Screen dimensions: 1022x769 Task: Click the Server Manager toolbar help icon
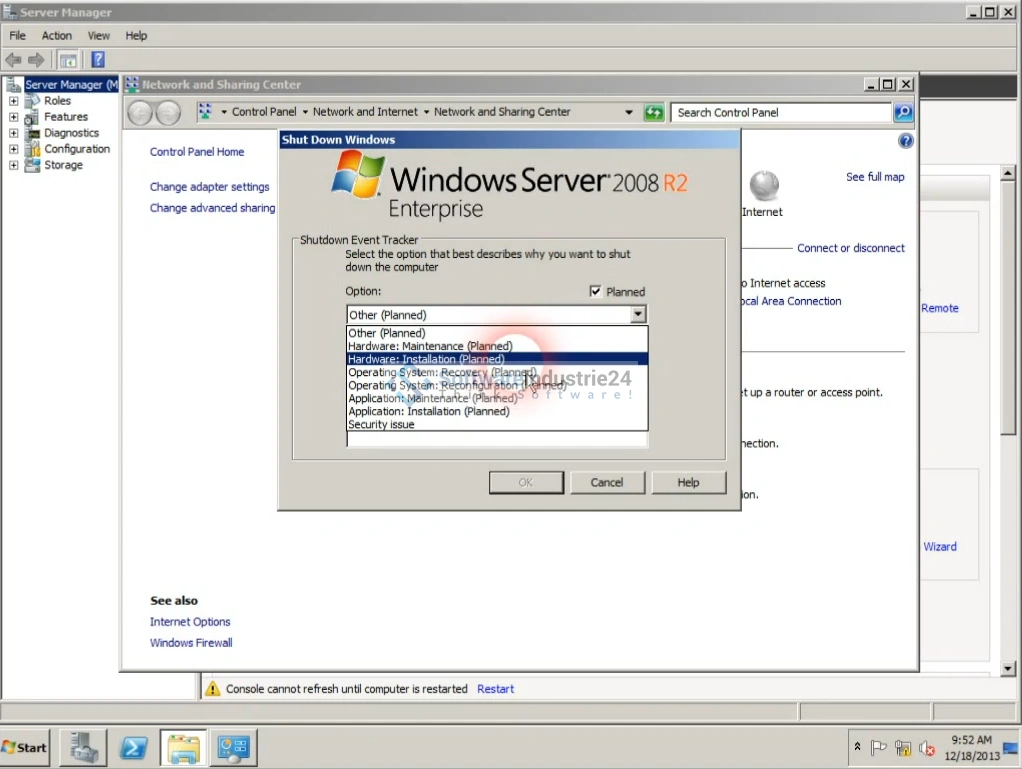pyautogui.click(x=98, y=60)
